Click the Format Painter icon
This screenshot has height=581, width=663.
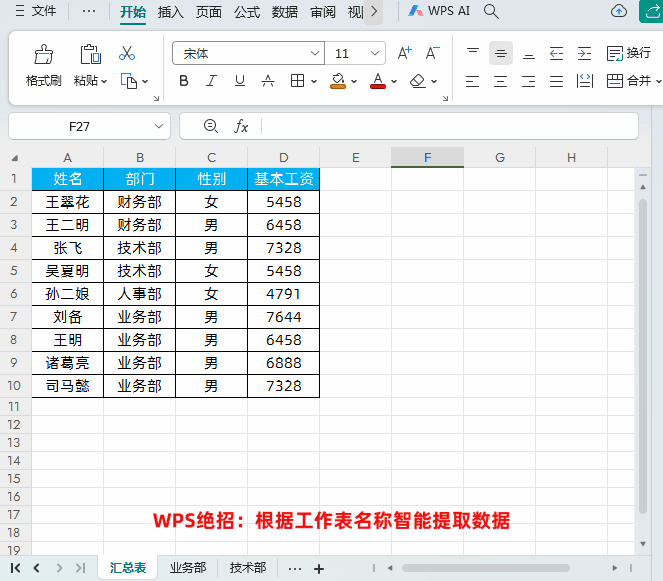[x=44, y=54]
